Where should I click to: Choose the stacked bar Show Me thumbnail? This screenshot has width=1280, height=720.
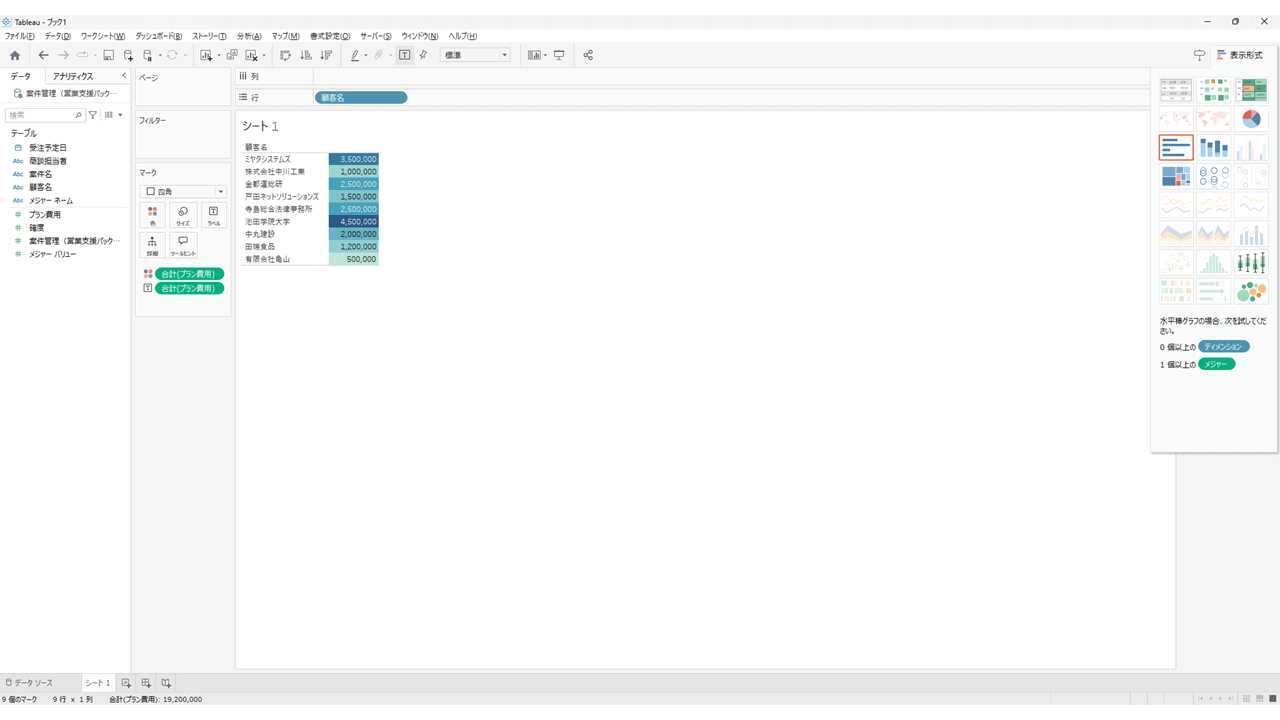point(1213,148)
